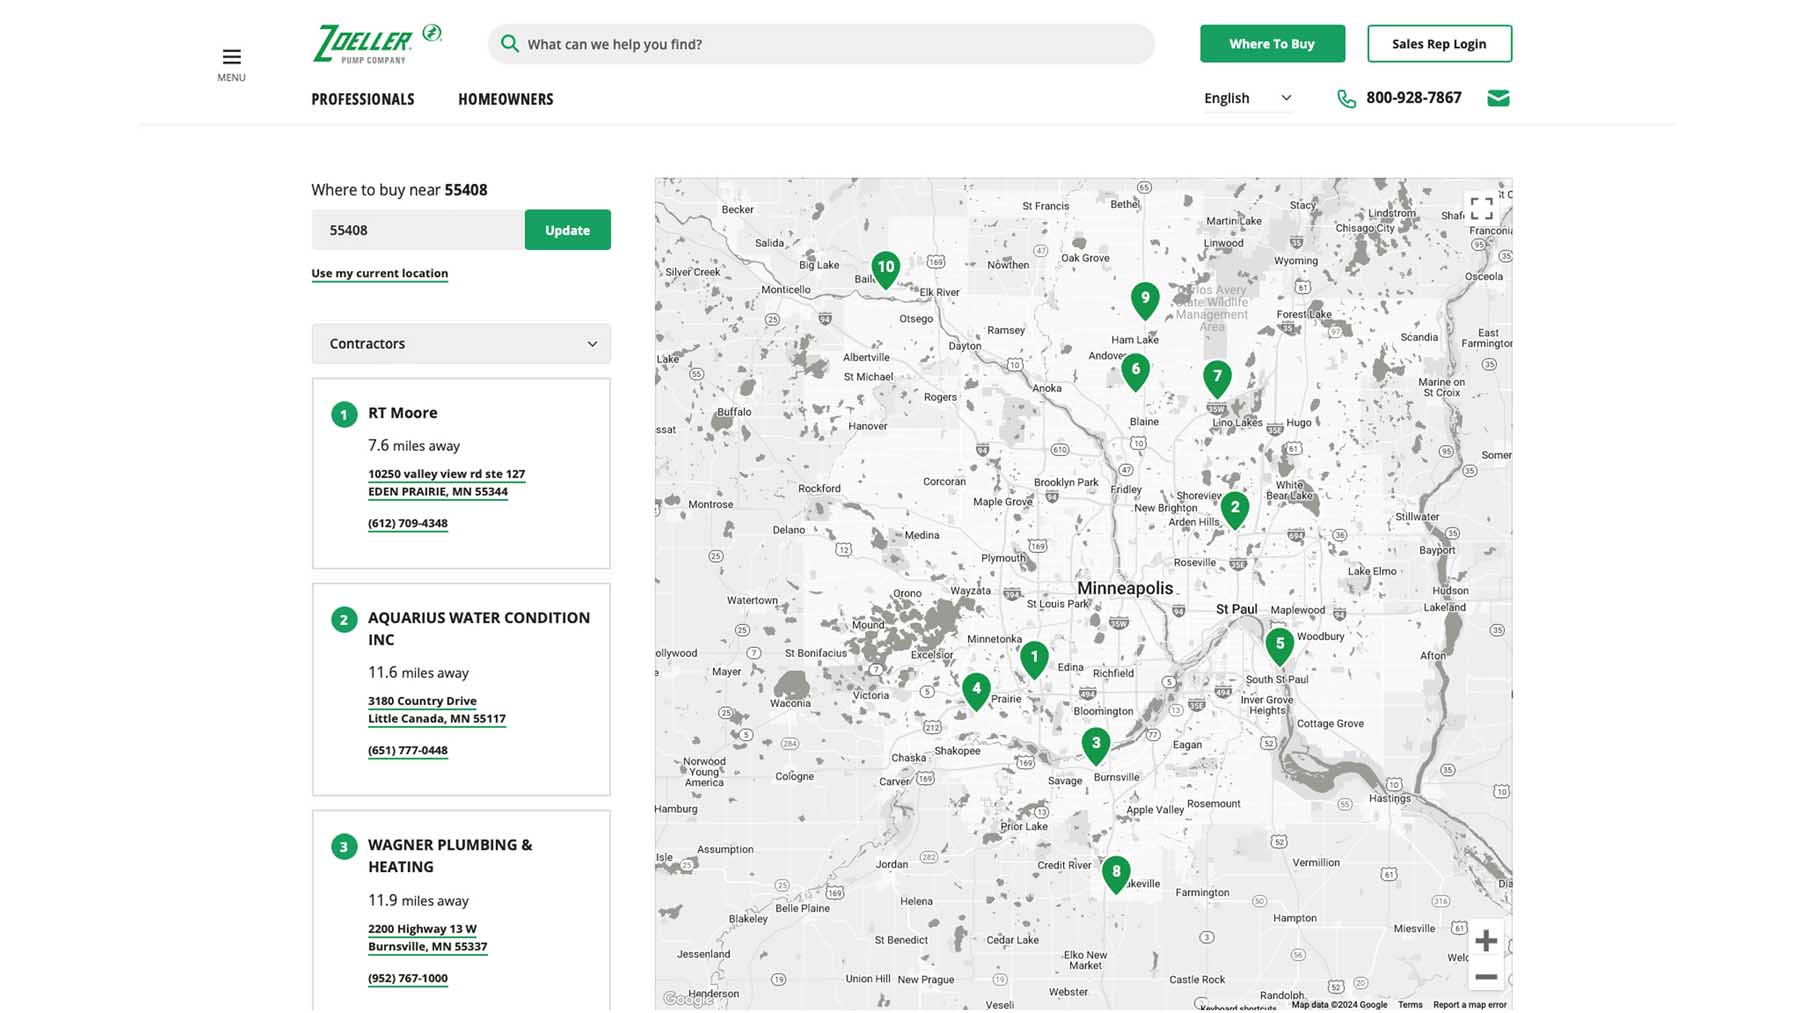Click the Sales Rep Login button
Viewport: 1800px width, 1013px height.
coord(1438,44)
